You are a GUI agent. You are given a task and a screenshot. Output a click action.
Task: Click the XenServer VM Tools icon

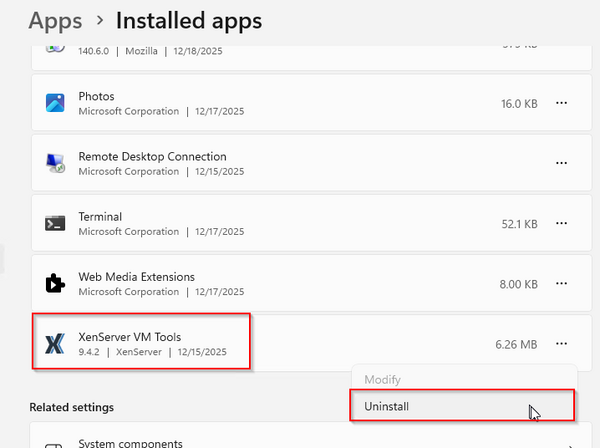click(55, 344)
